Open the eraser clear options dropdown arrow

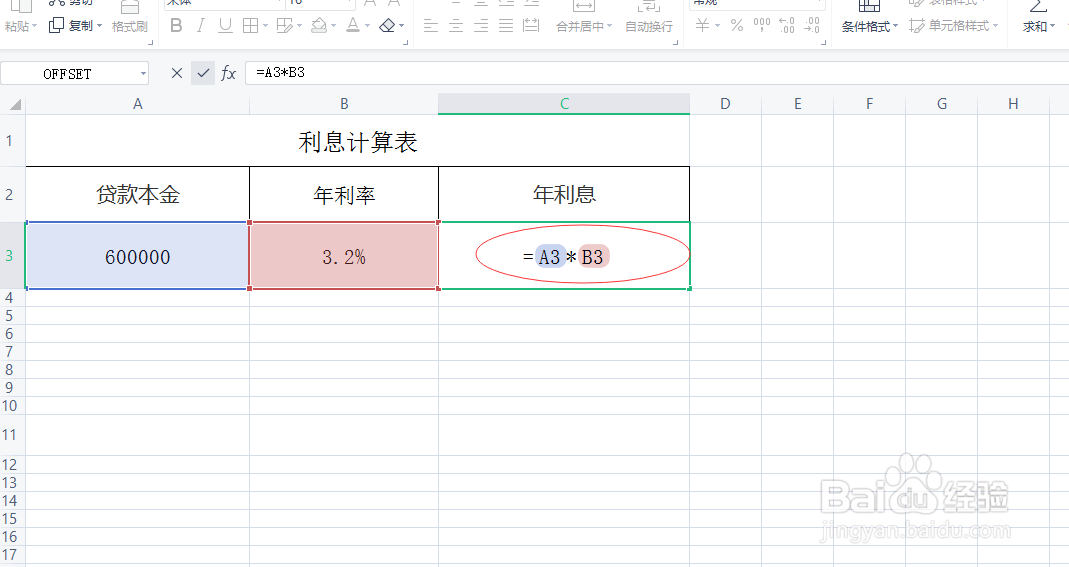(402, 27)
